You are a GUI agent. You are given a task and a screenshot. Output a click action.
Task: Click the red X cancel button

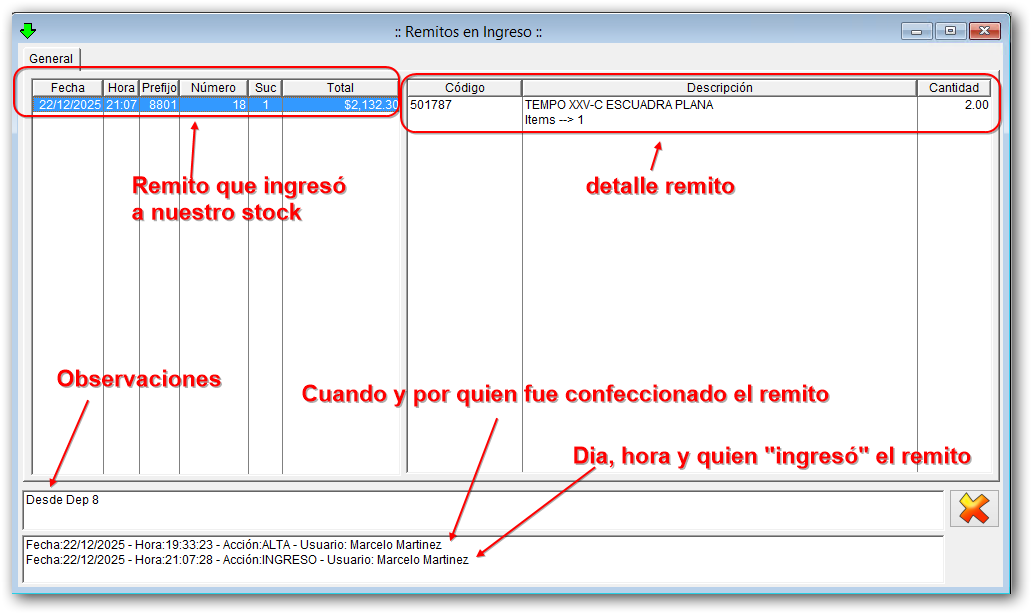pos(973,509)
